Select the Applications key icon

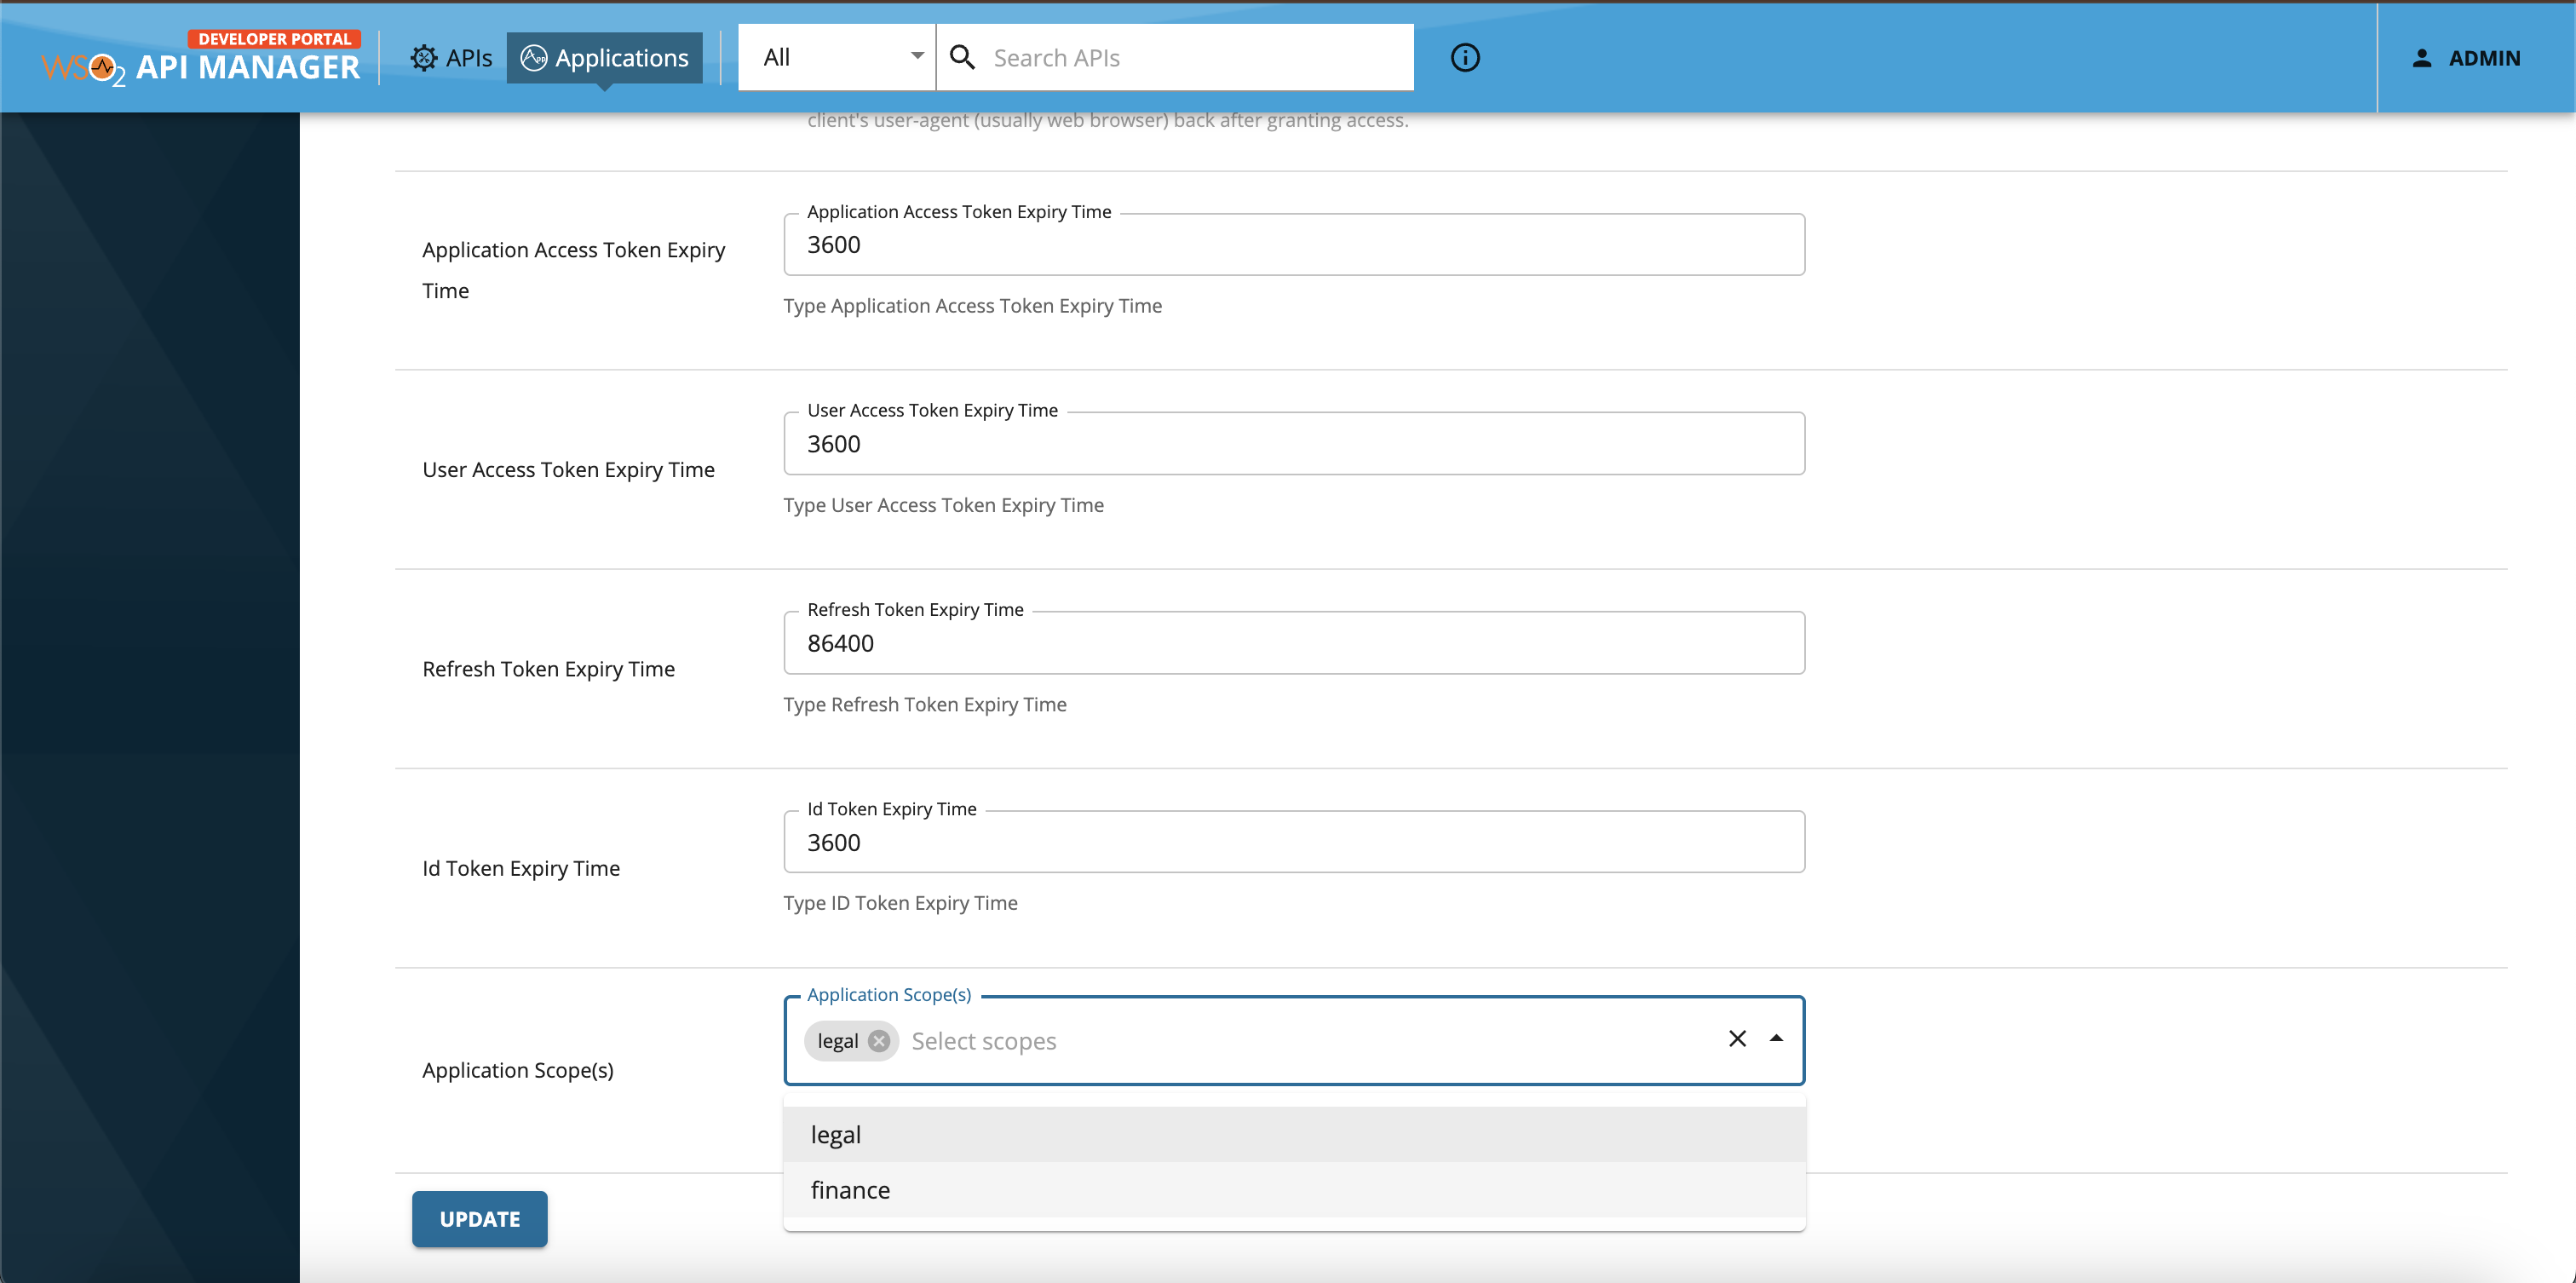(533, 57)
